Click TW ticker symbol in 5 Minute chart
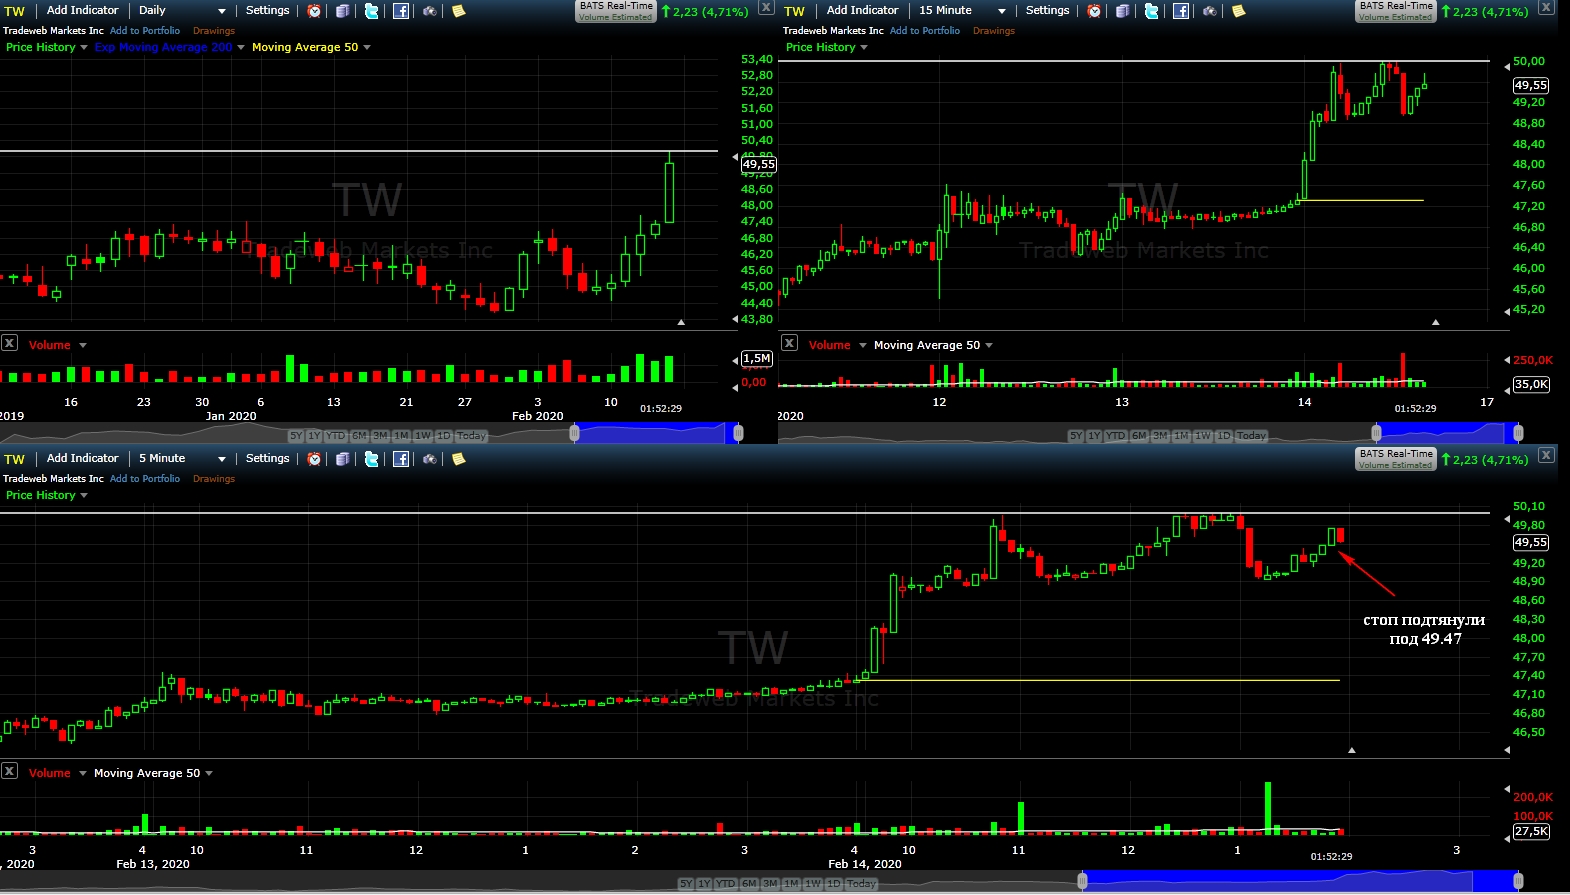1570x895 pixels. point(14,459)
